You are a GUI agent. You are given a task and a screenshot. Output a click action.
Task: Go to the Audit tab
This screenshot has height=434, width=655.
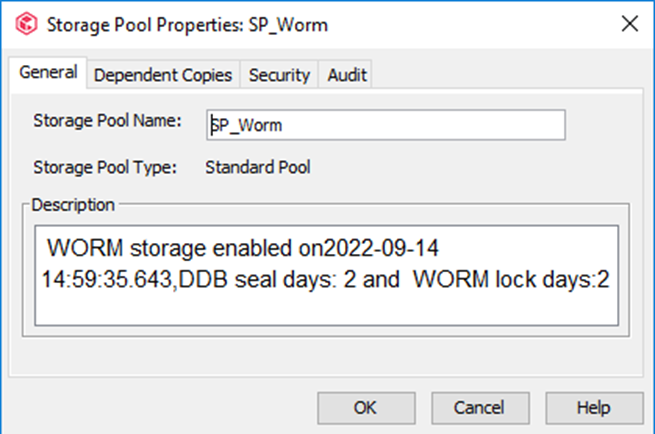347,74
